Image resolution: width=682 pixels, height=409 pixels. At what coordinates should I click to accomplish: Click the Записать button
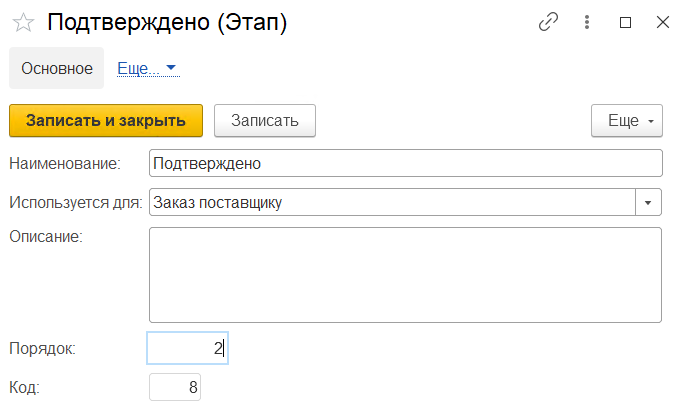[x=265, y=121]
